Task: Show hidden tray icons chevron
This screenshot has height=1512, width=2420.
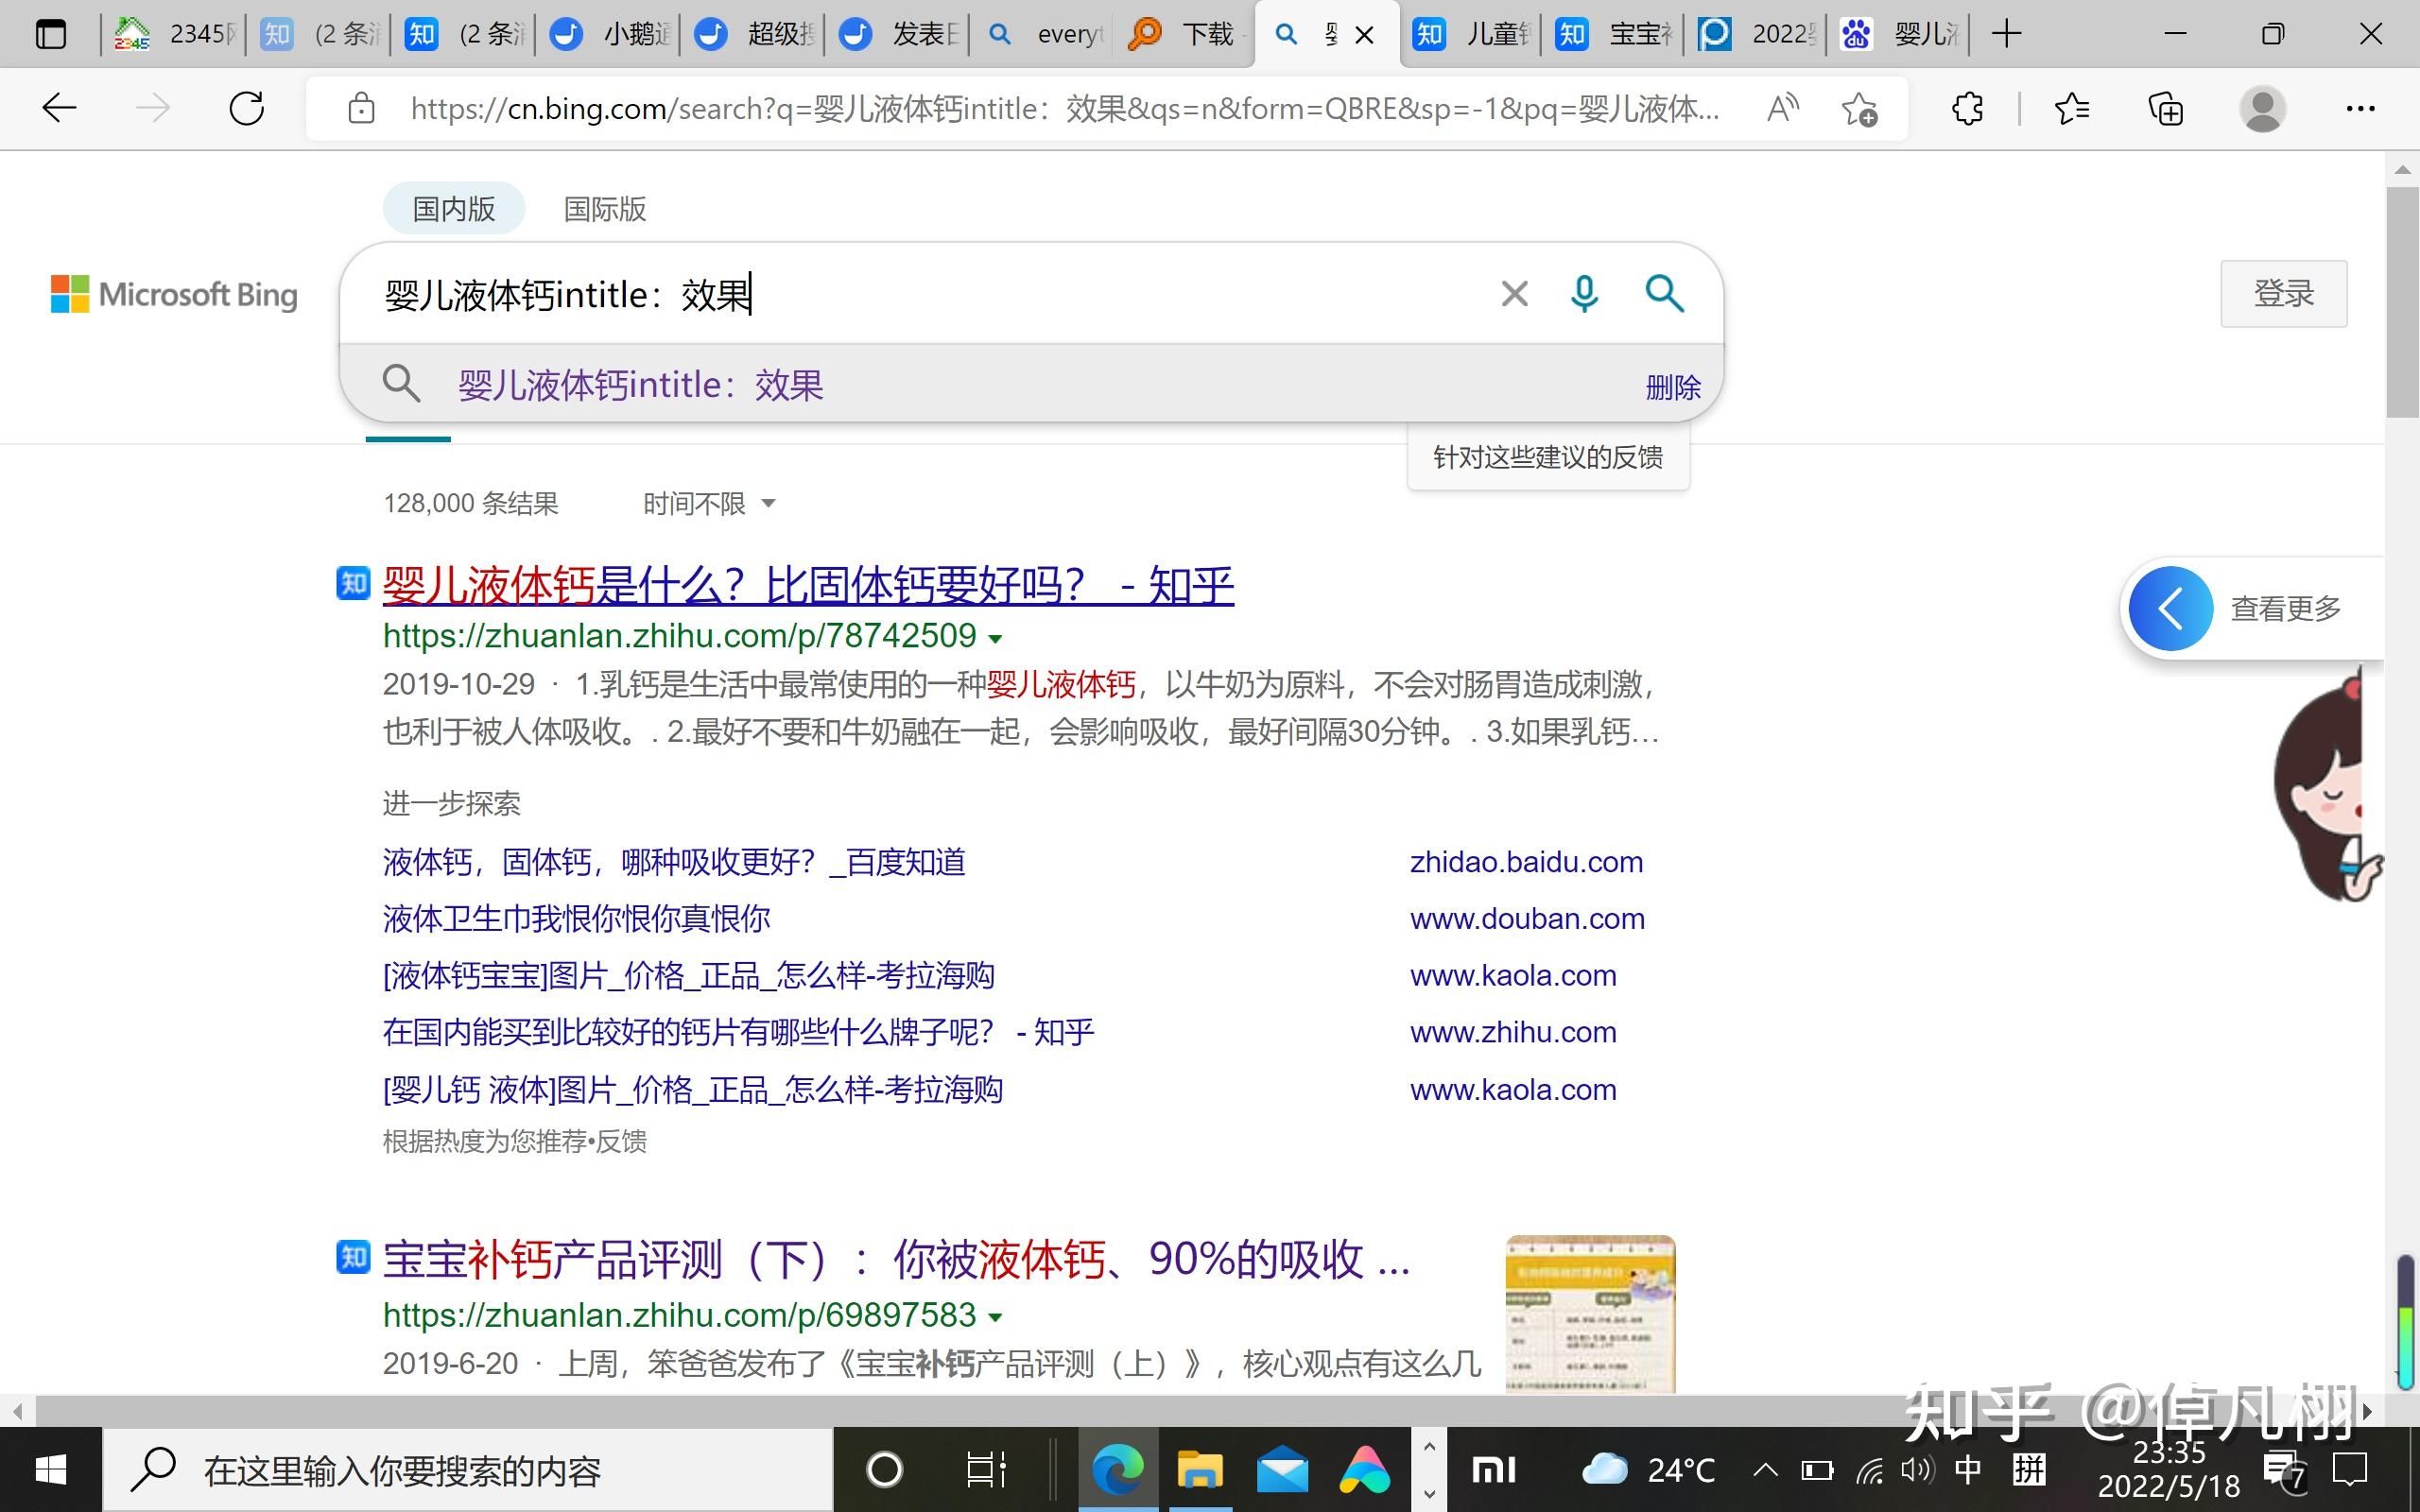Action: click(x=1765, y=1470)
